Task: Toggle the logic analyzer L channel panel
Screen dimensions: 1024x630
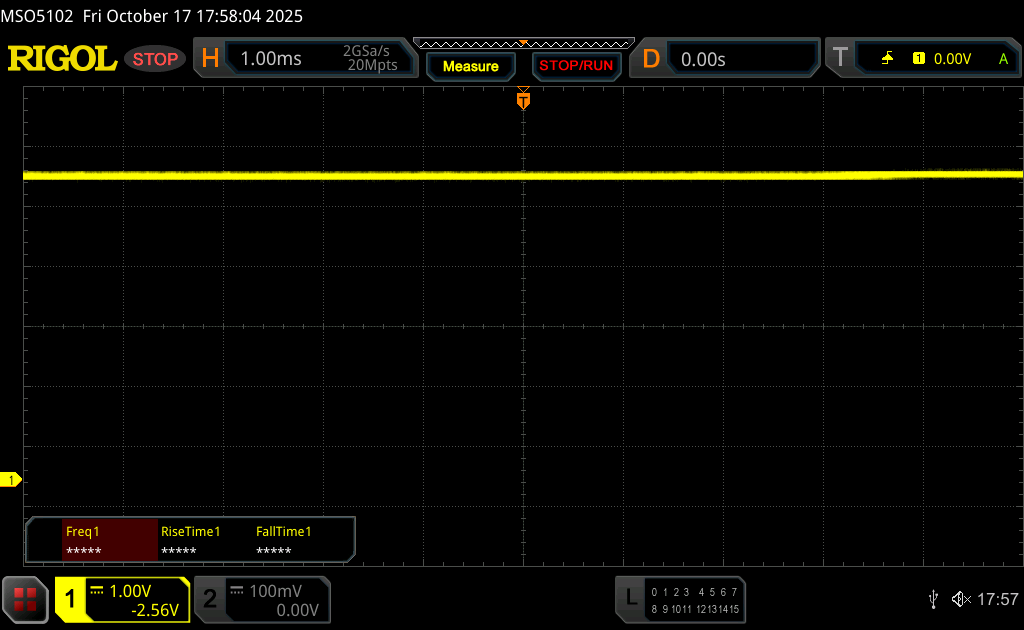Action: pos(680,600)
